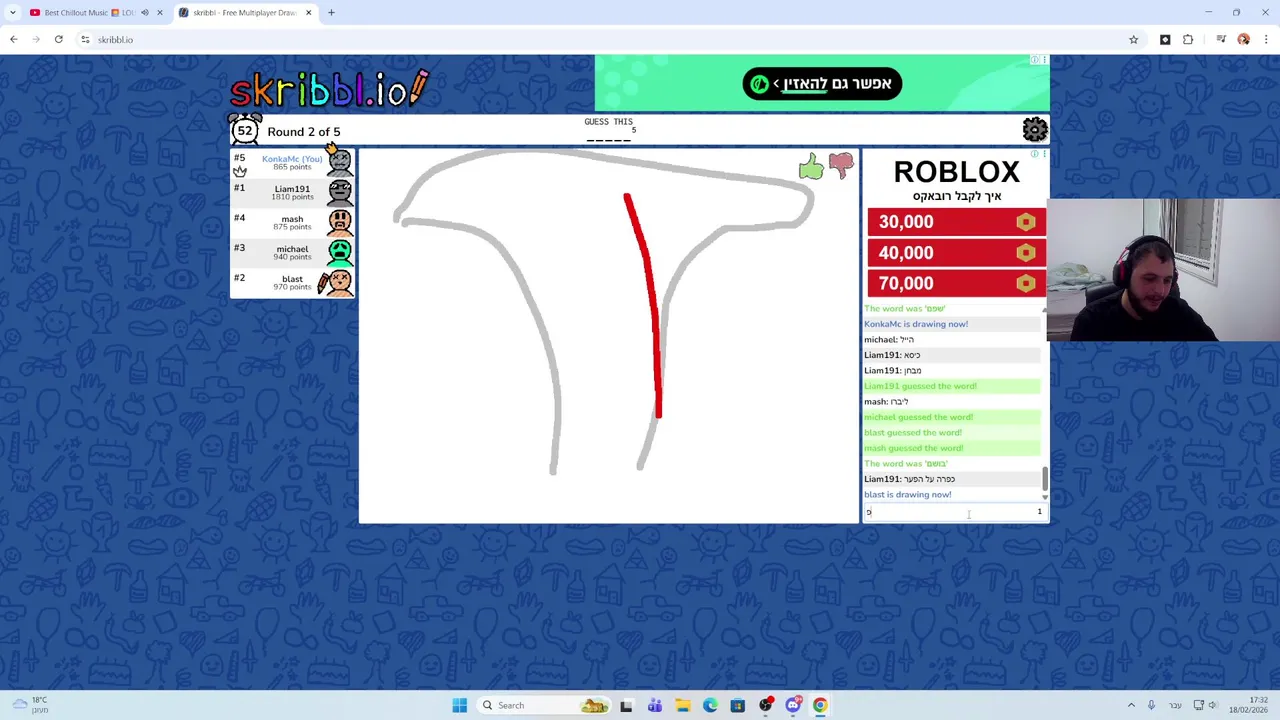
Task: Open File Explorer from taskbar
Action: (x=682, y=705)
